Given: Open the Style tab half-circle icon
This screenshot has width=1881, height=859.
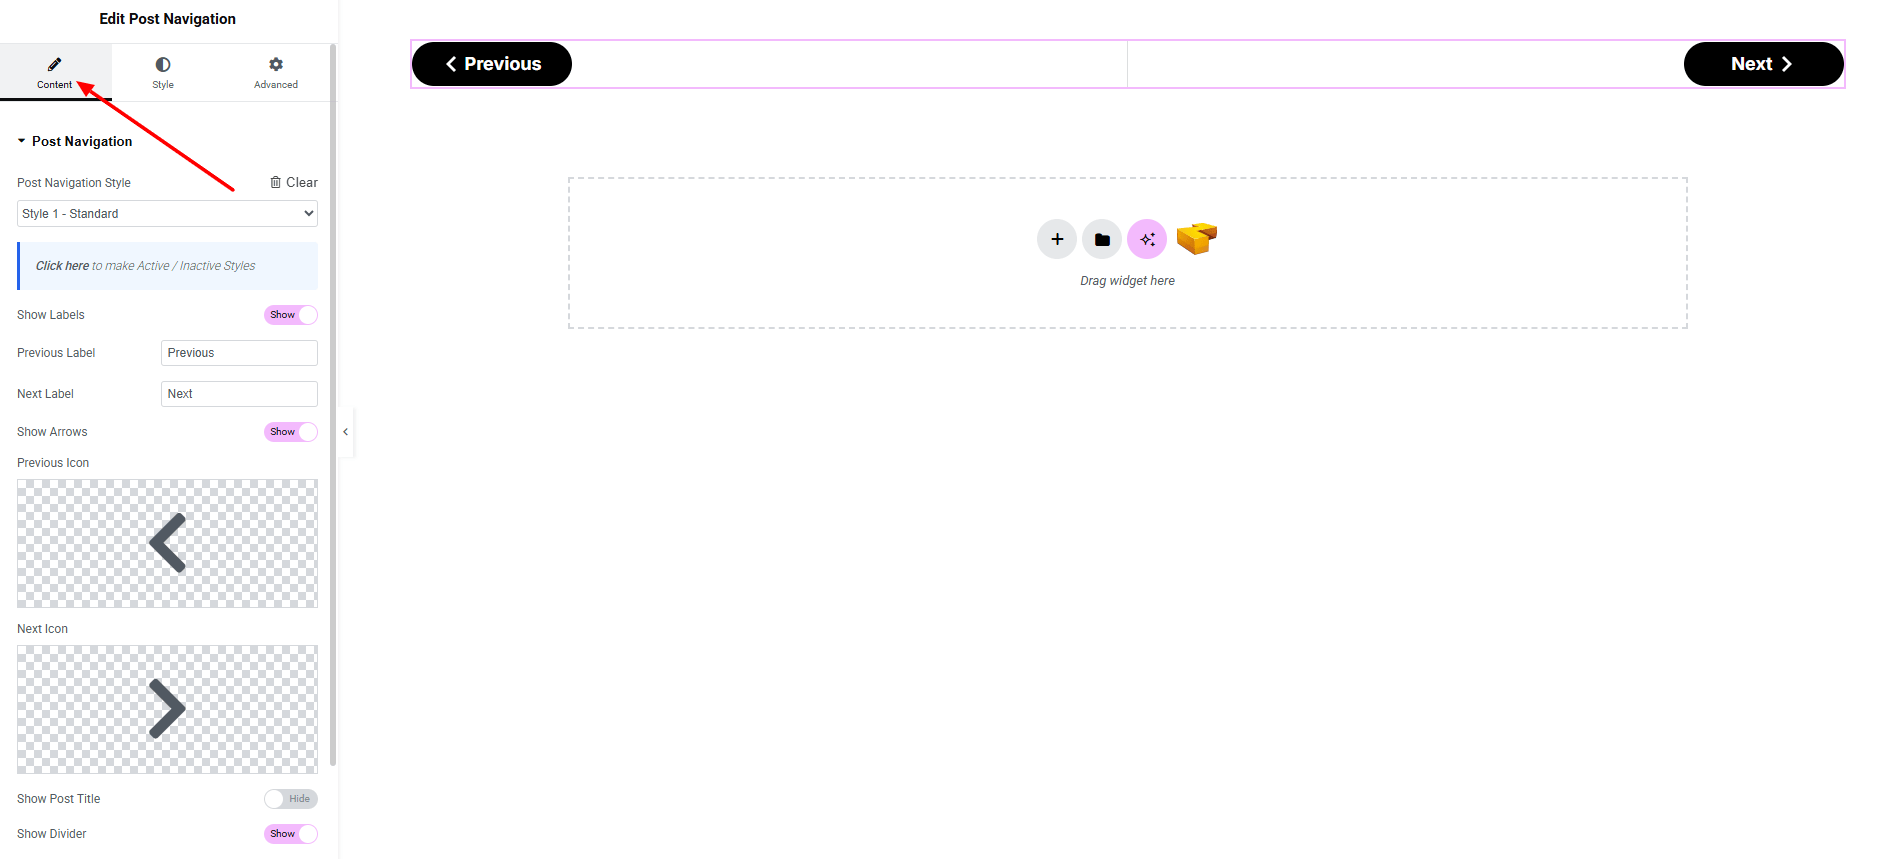Looking at the screenshot, I should pos(163,65).
